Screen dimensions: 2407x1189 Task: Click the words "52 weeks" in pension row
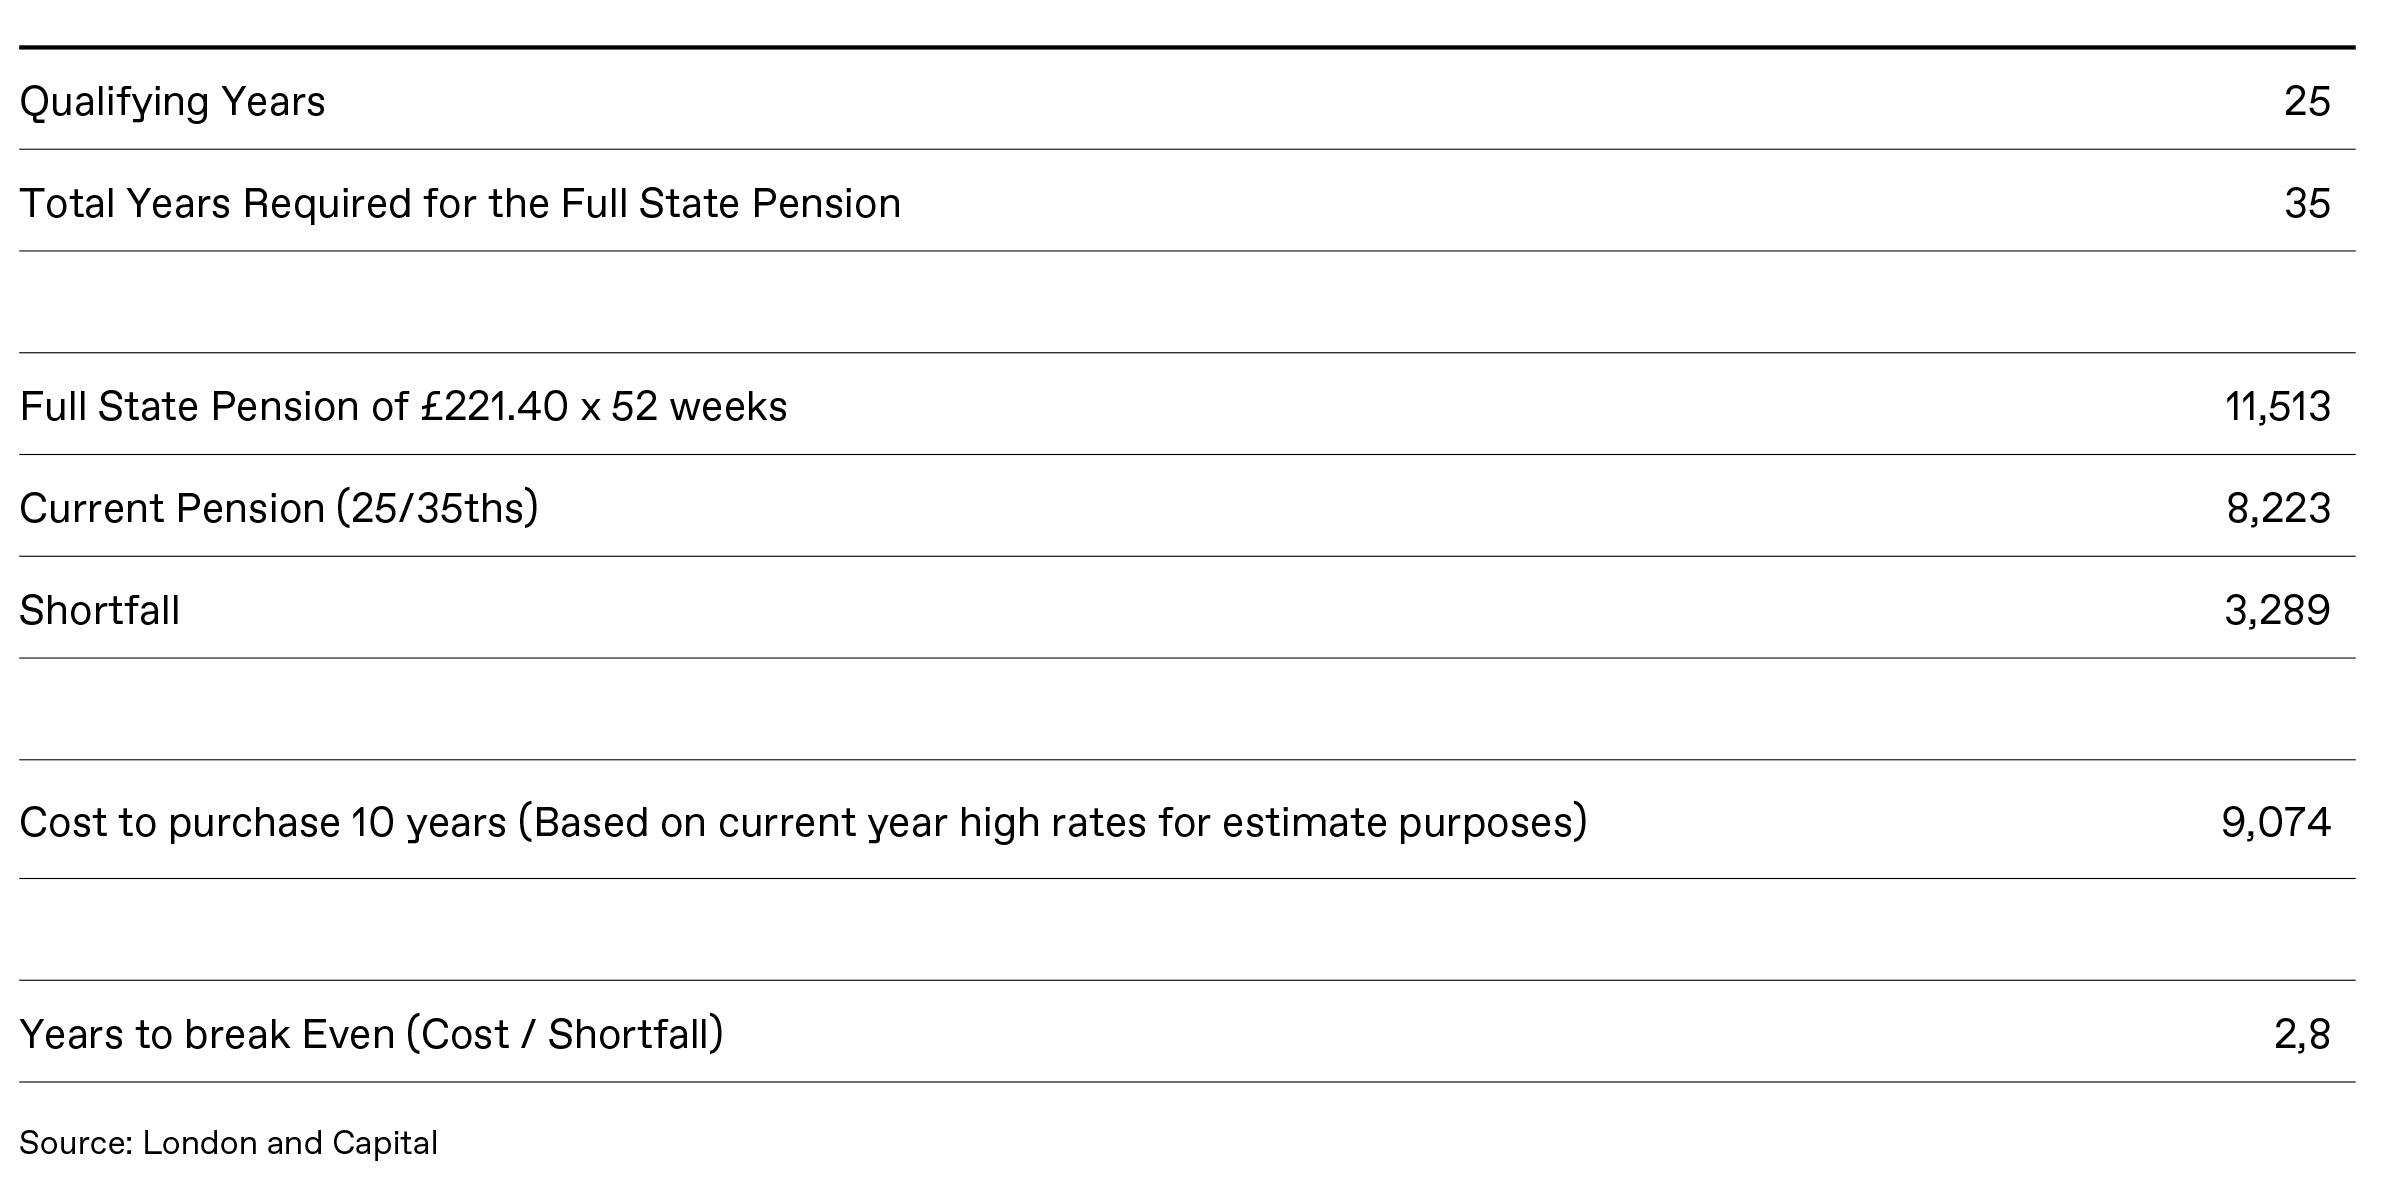tap(699, 407)
